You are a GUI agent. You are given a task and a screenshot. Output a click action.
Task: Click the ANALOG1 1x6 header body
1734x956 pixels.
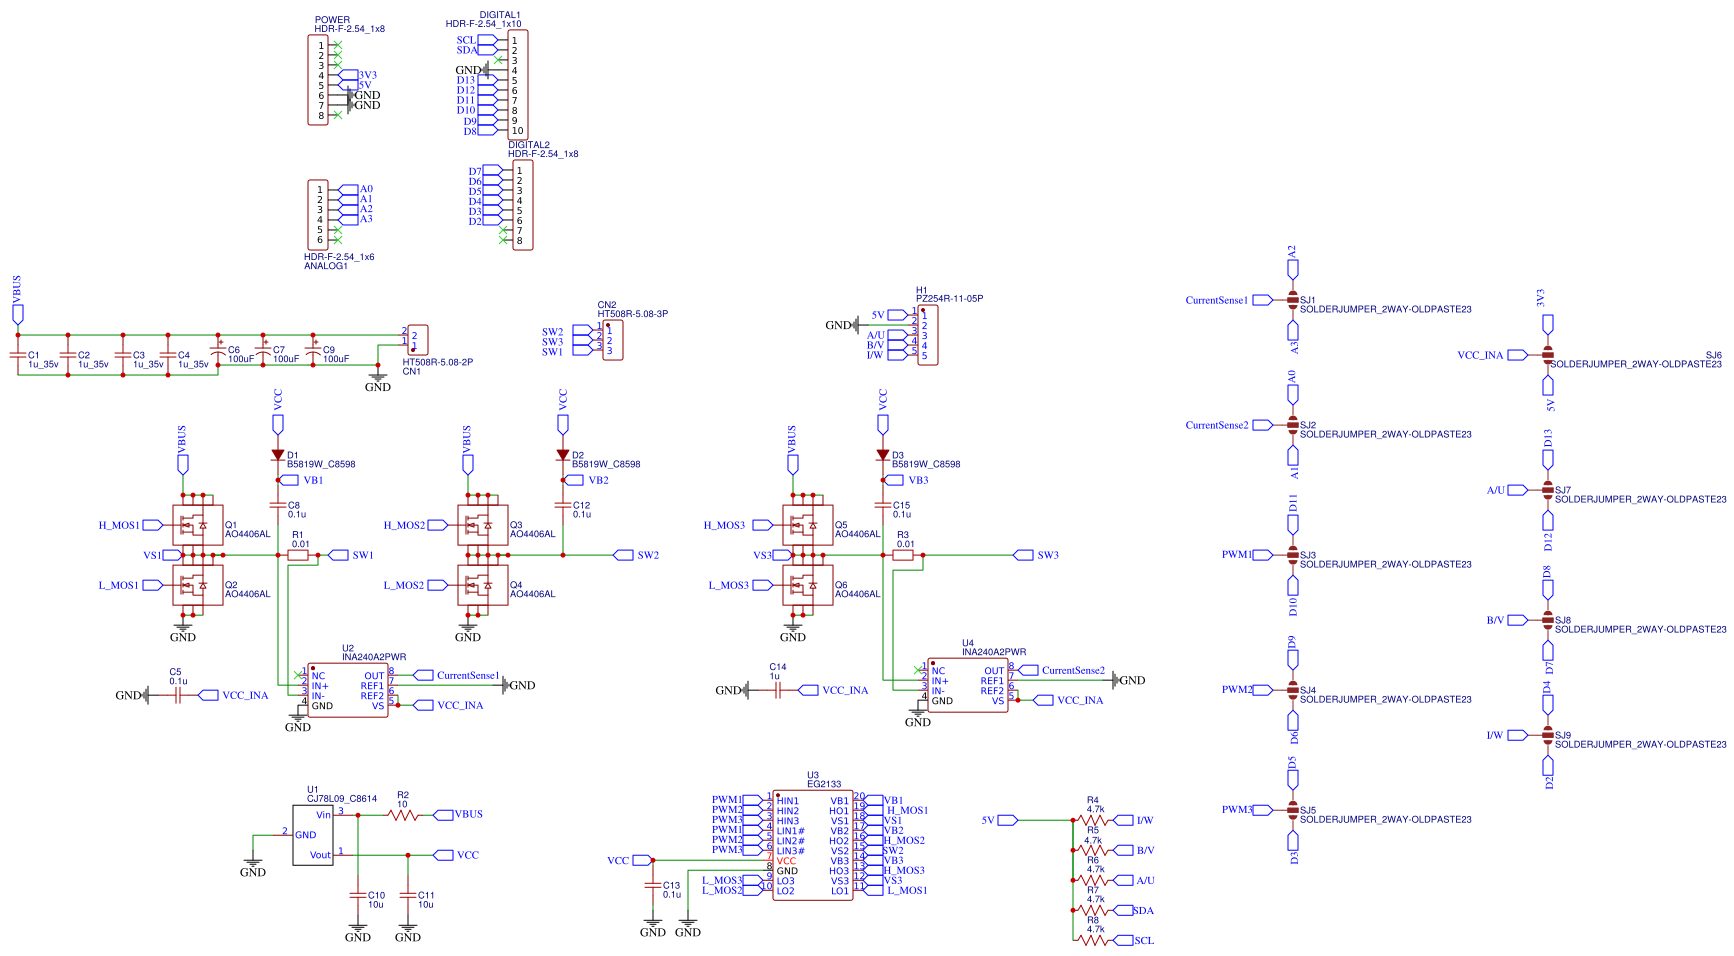[318, 215]
